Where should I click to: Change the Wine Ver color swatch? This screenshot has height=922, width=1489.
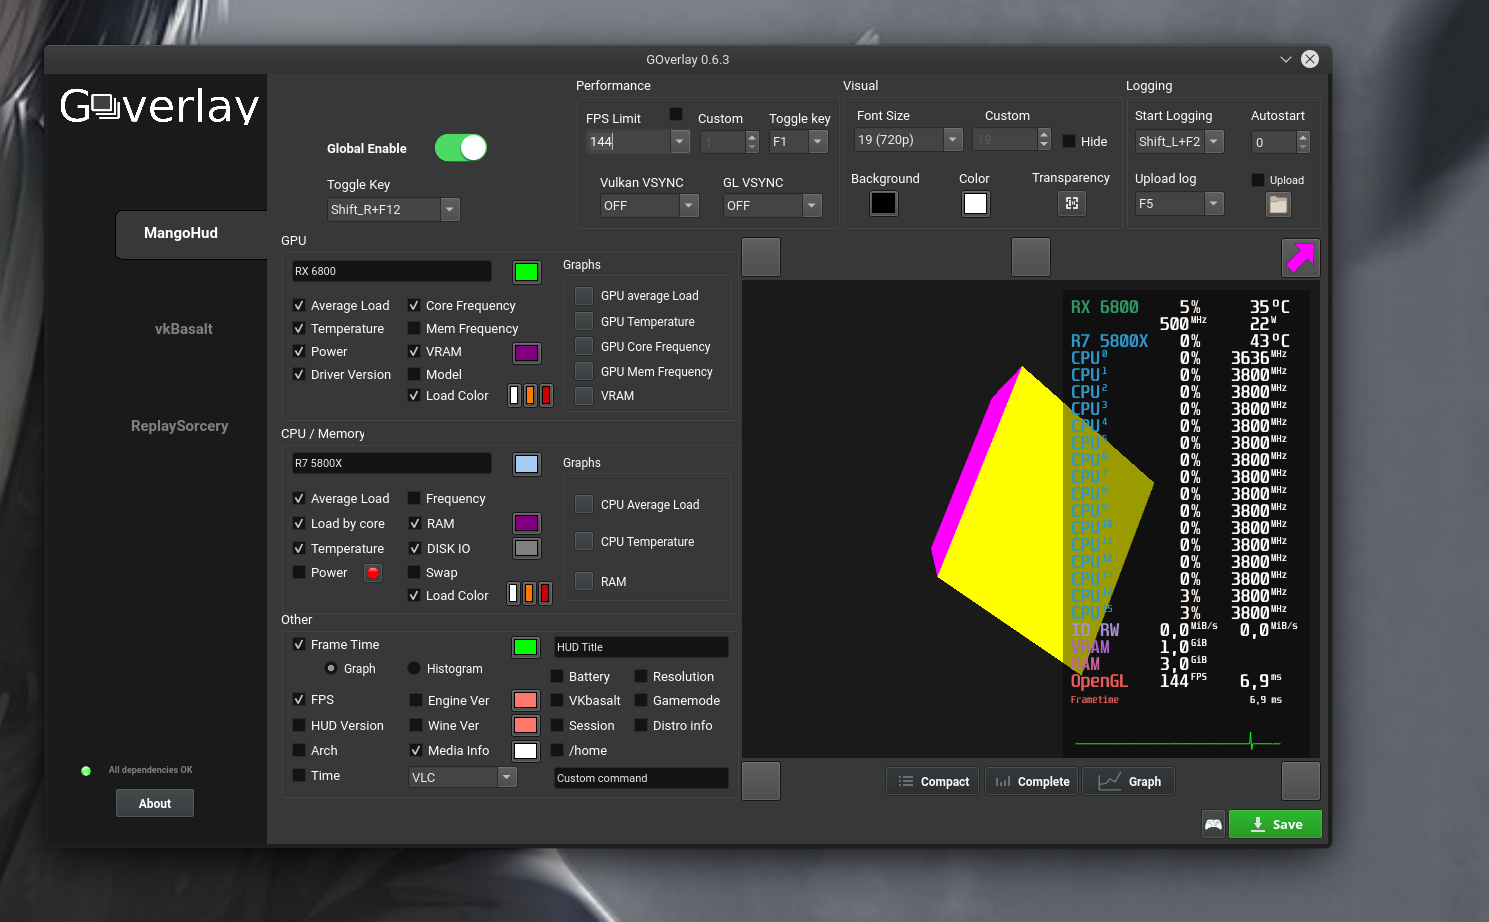click(526, 725)
